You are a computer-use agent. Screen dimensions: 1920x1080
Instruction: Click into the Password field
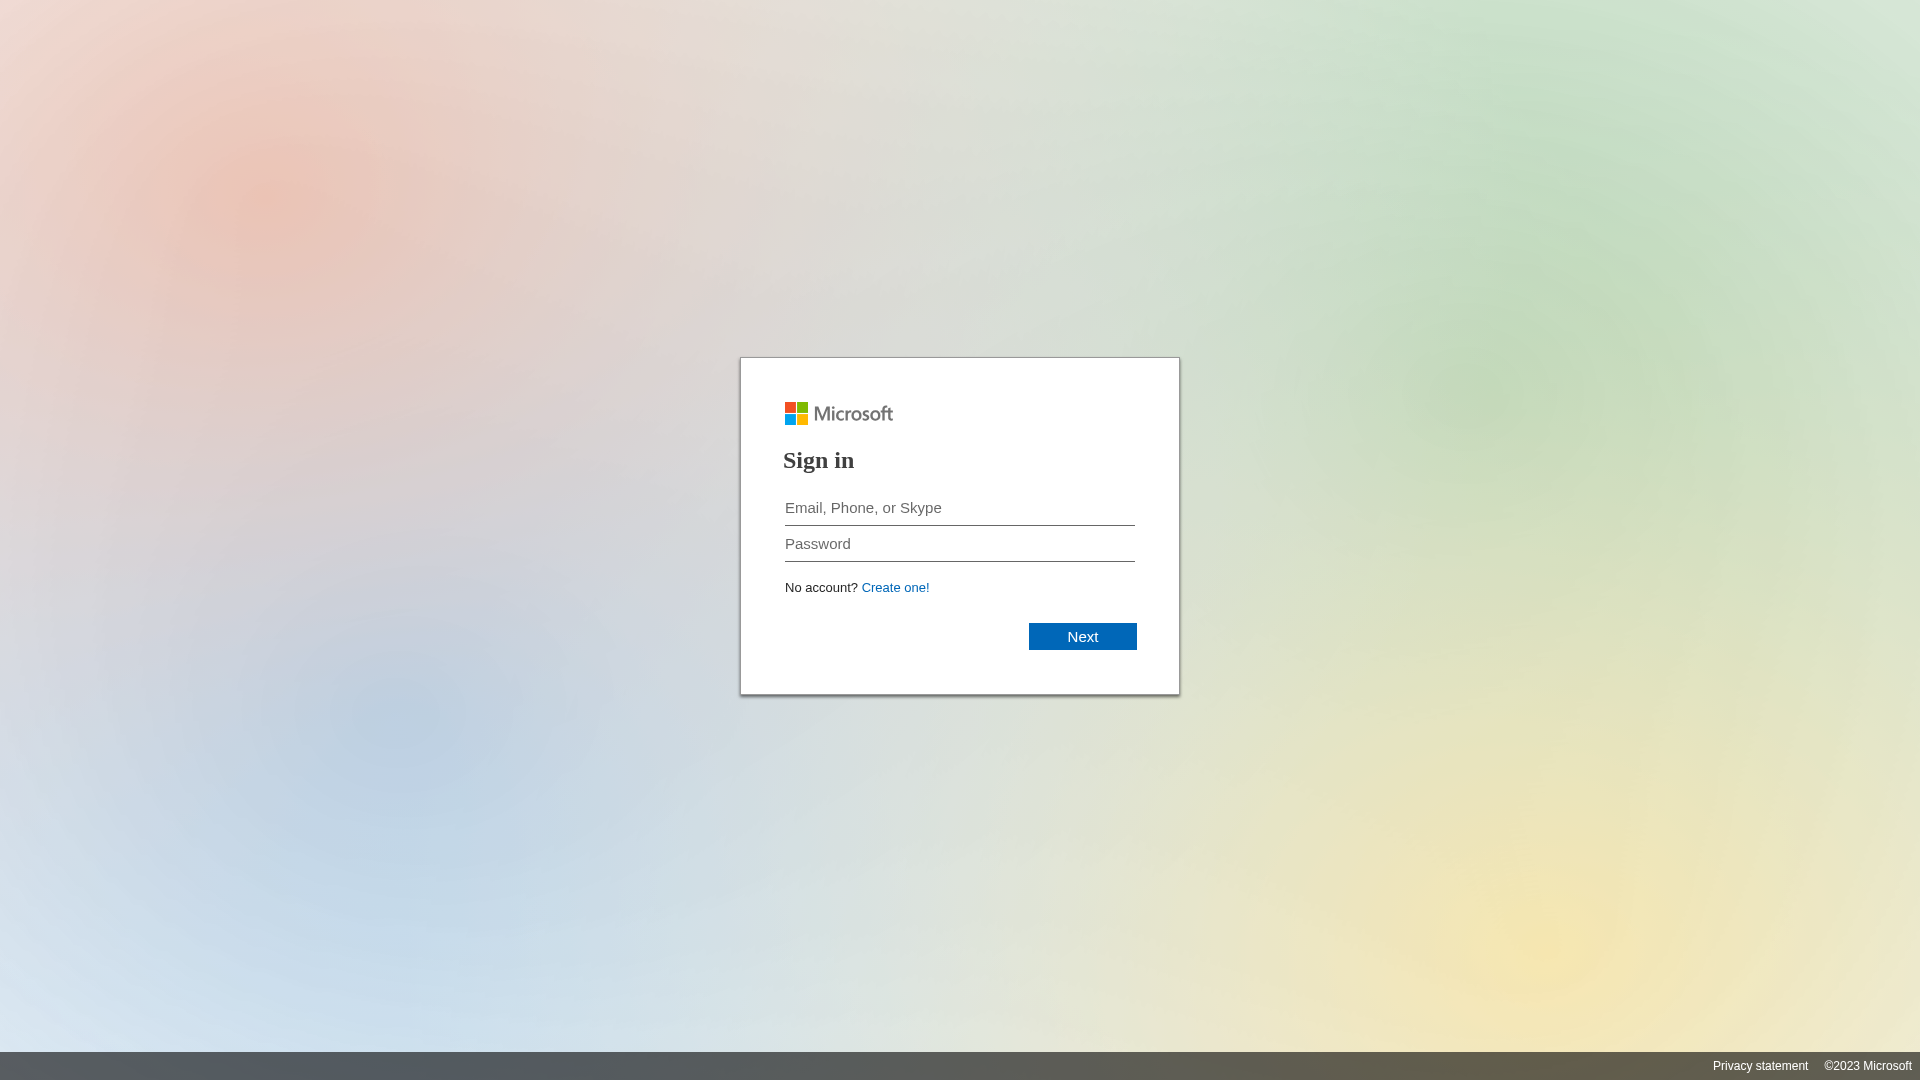960,544
